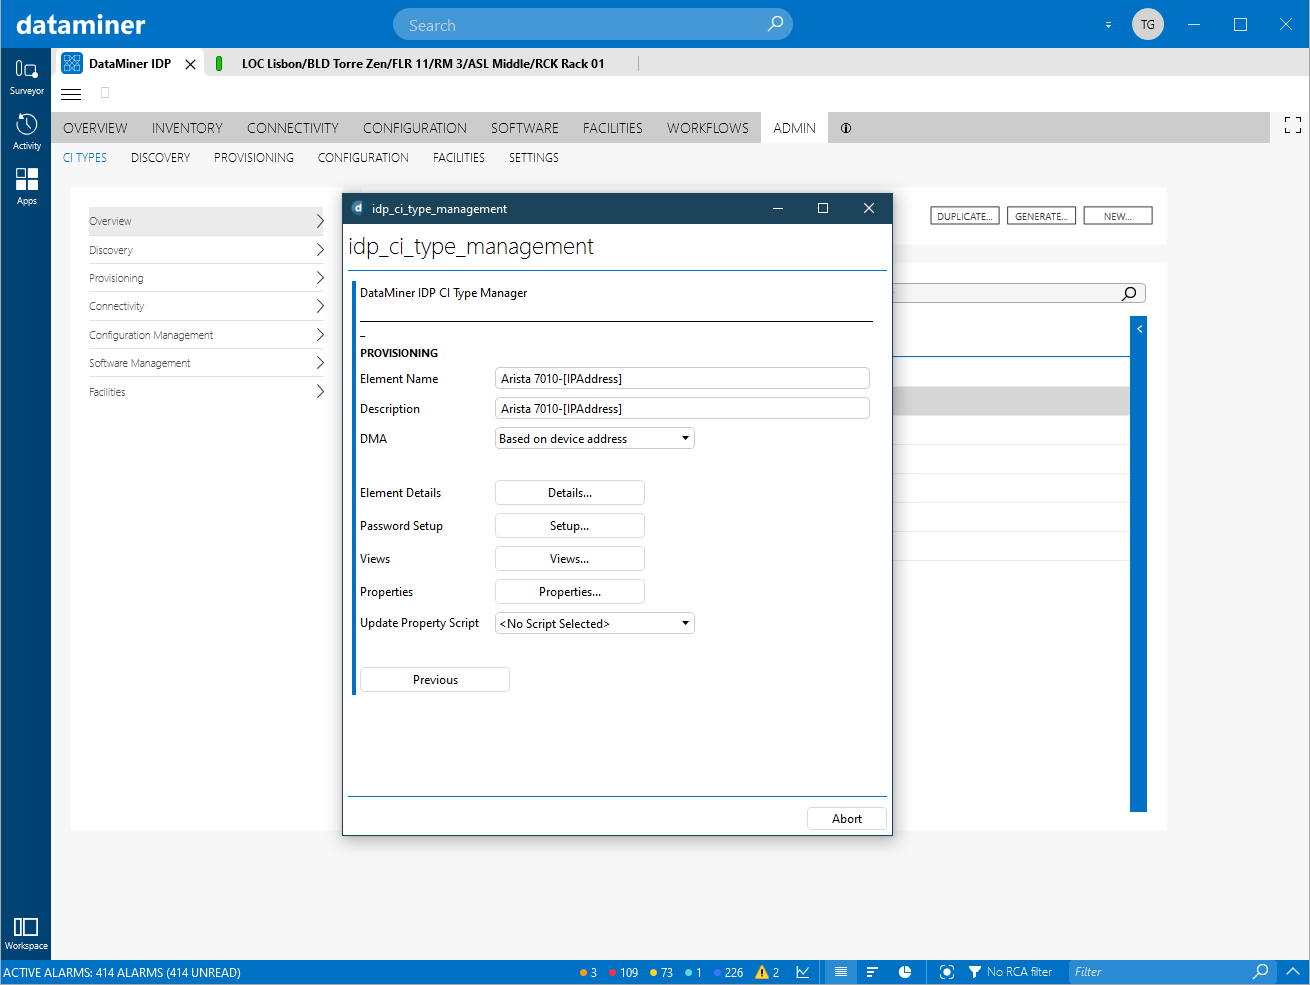Expand the Provisioning row chevron
The width and height of the screenshot is (1310, 985).
click(x=320, y=277)
